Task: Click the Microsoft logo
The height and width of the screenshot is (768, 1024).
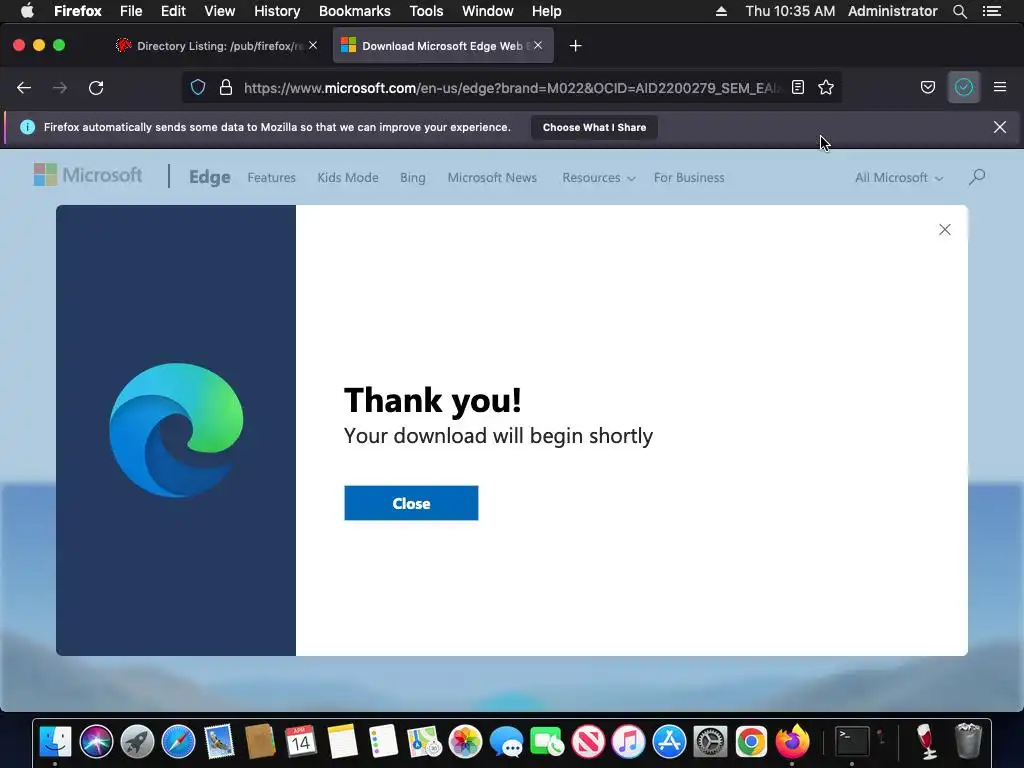Action: pos(88,175)
